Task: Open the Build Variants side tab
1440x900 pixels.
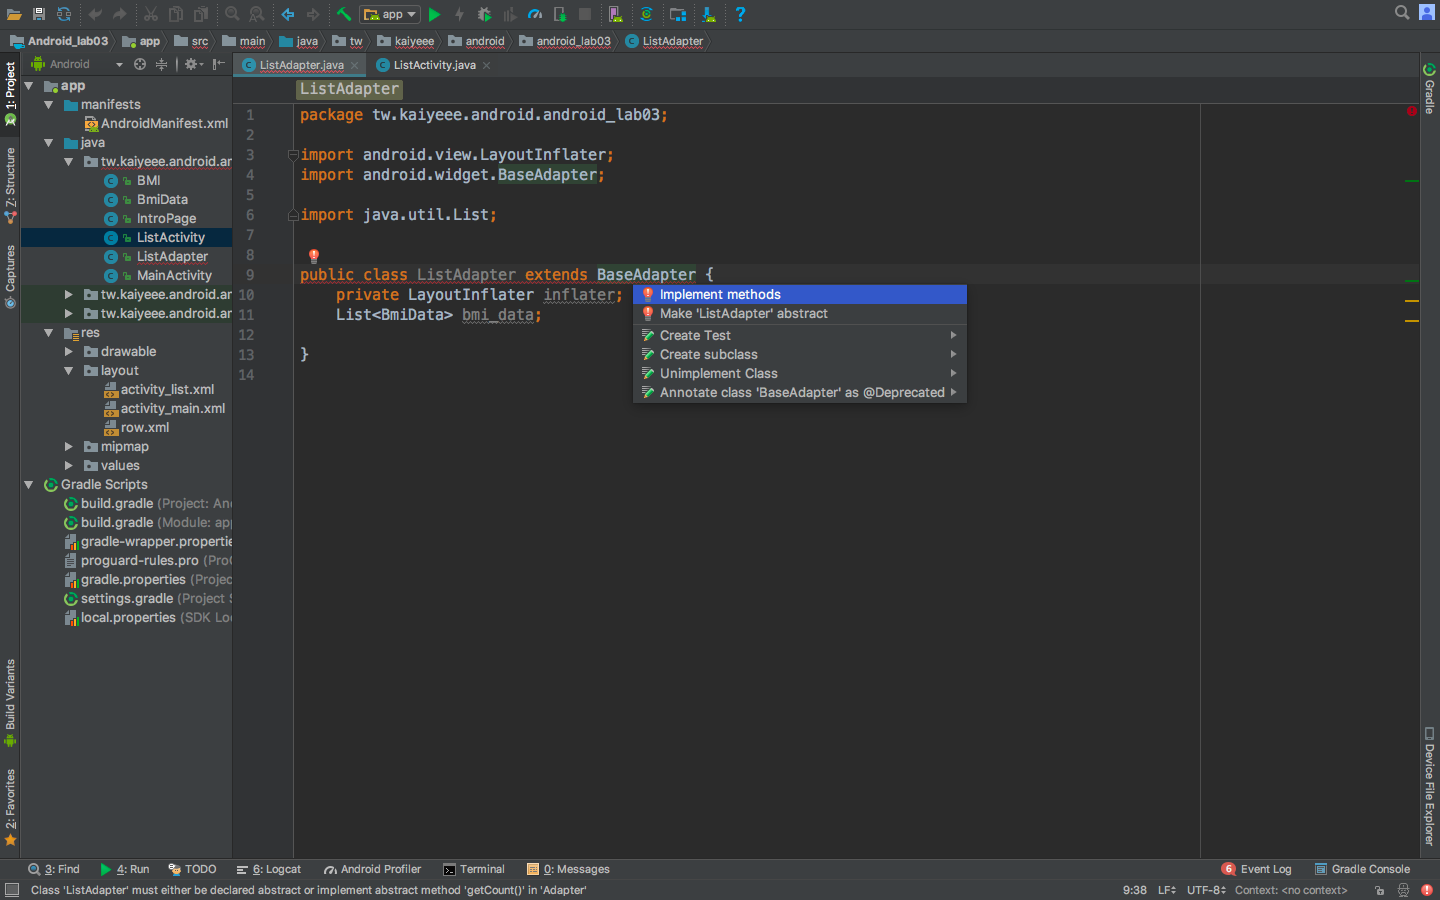Action: [10, 703]
